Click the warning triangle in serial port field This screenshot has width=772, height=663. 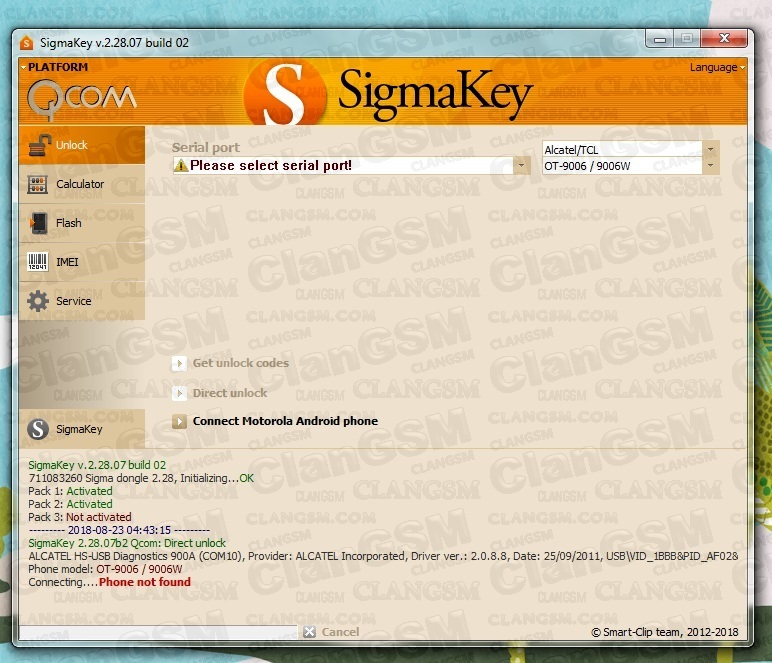click(181, 165)
